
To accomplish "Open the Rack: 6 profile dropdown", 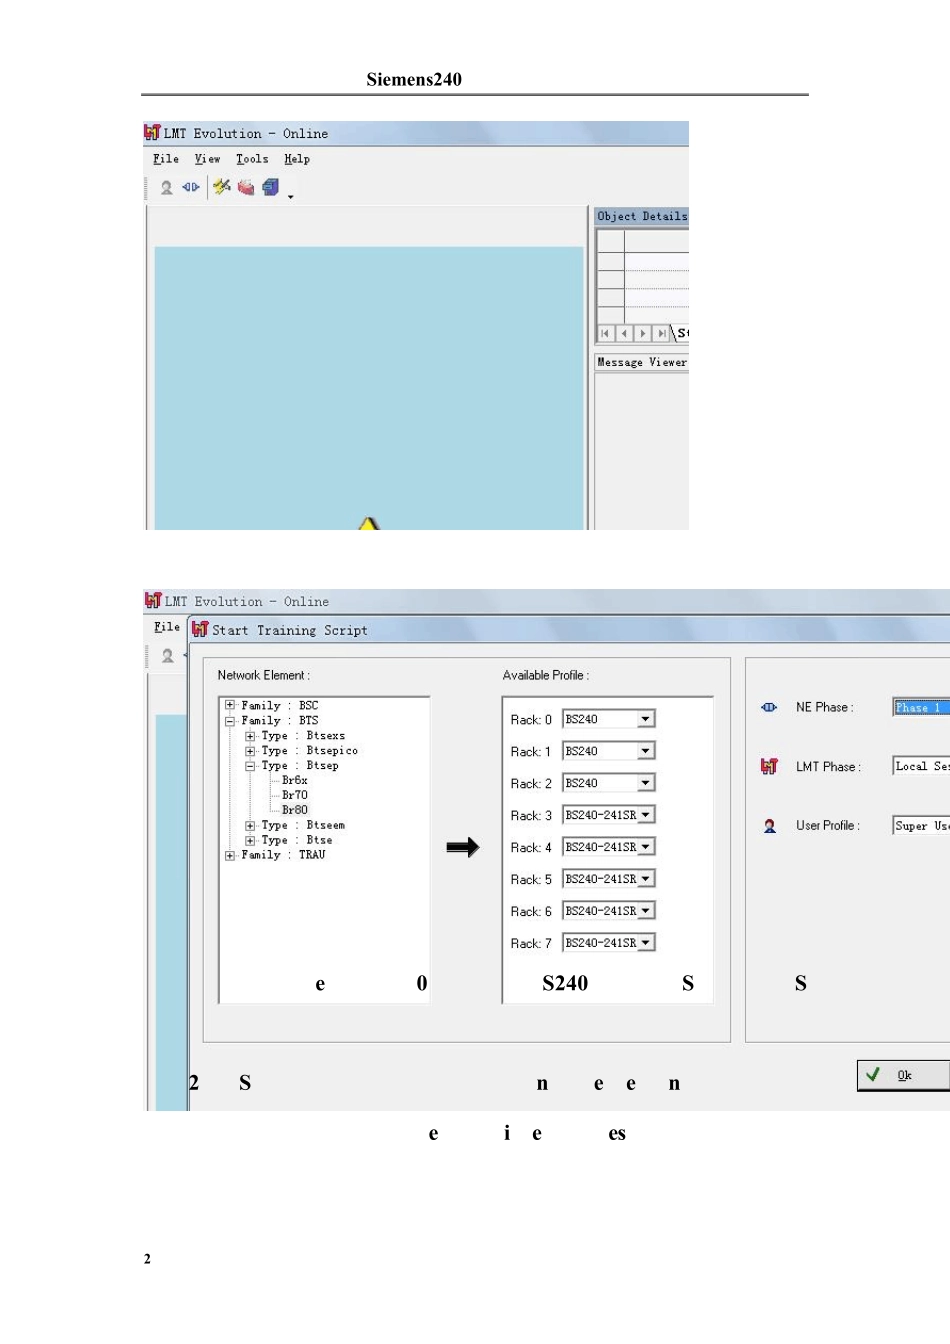I will click(x=646, y=911).
